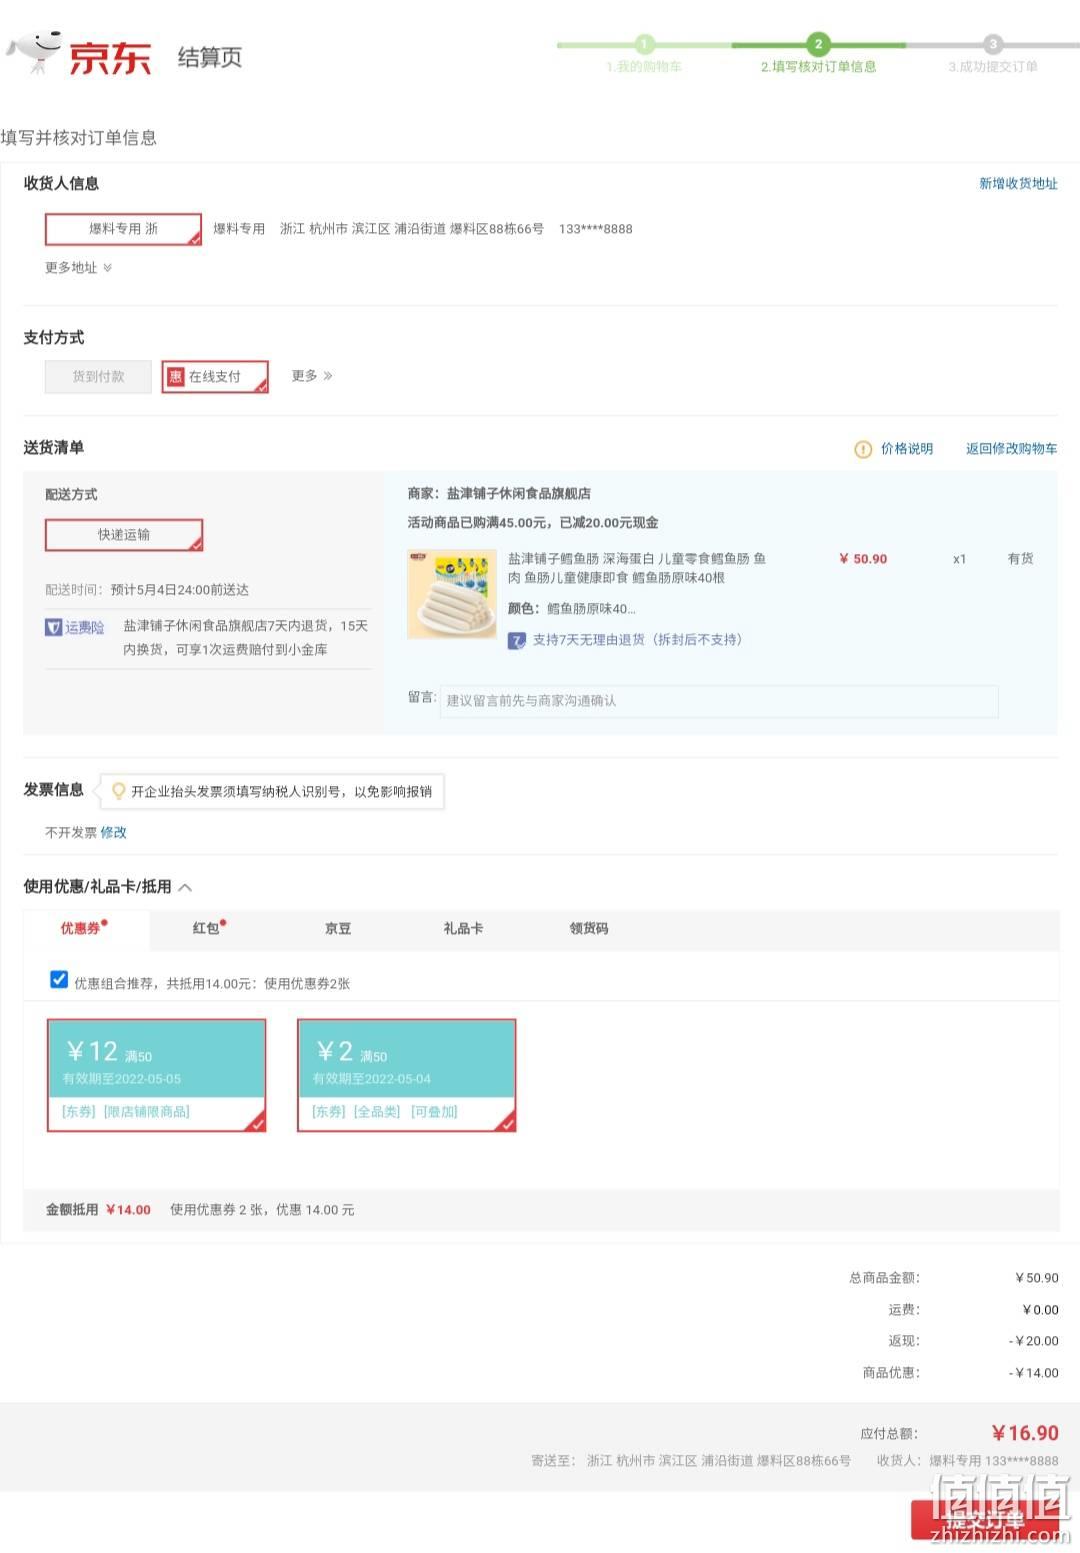This screenshot has height=1553, width=1080.
Task: Click the 总商品金额 ¥50.90 value
Action: pos(1037,1278)
